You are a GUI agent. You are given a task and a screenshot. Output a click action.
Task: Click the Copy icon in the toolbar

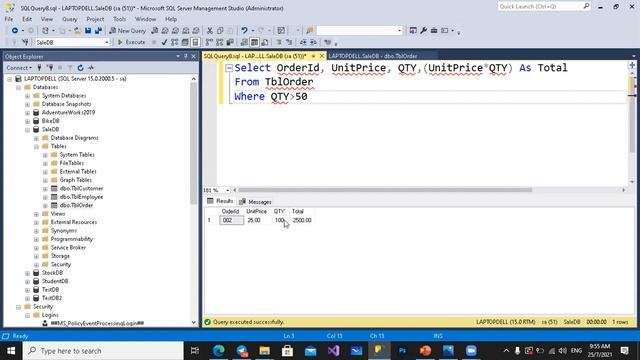[220, 31]
